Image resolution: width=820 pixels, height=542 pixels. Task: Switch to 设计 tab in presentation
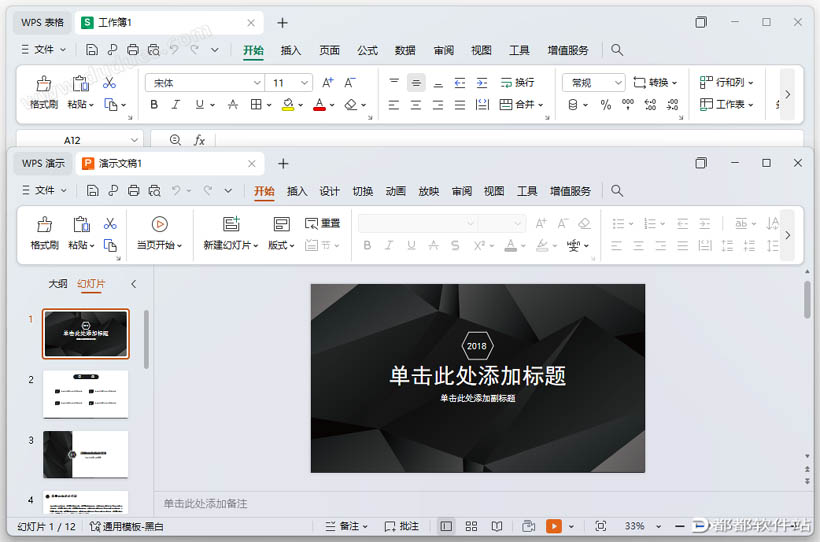(329, 191)
